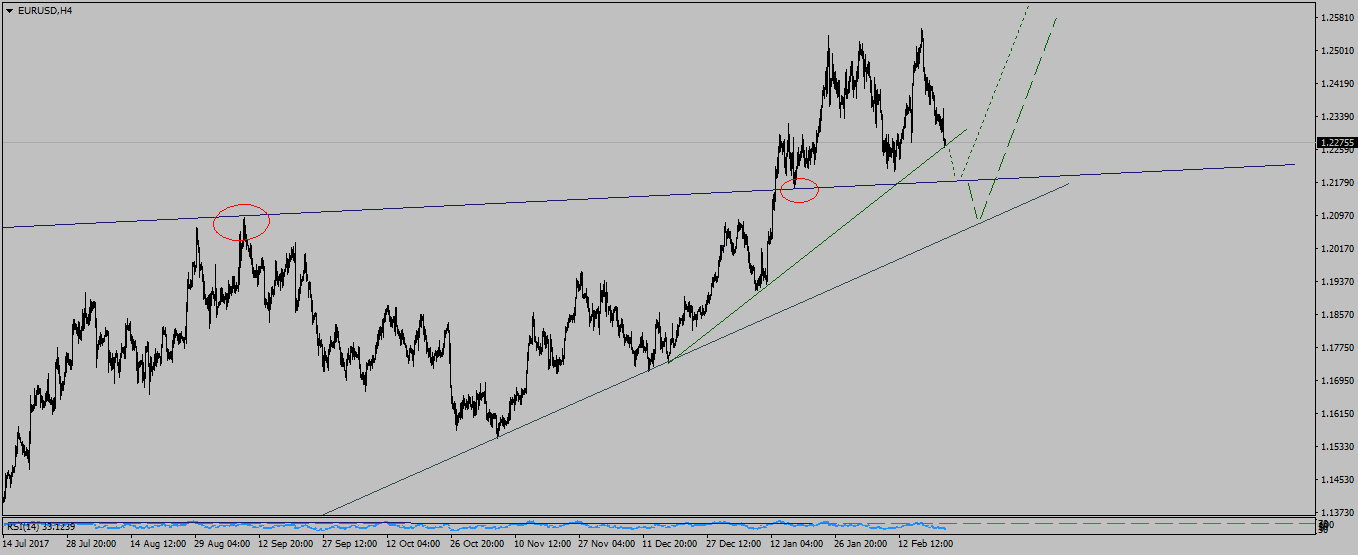This screenshot has width=1358, height=555.
Task: Click the dropdown arrow beside EURUSD,H4
Action: coord(9,10)
